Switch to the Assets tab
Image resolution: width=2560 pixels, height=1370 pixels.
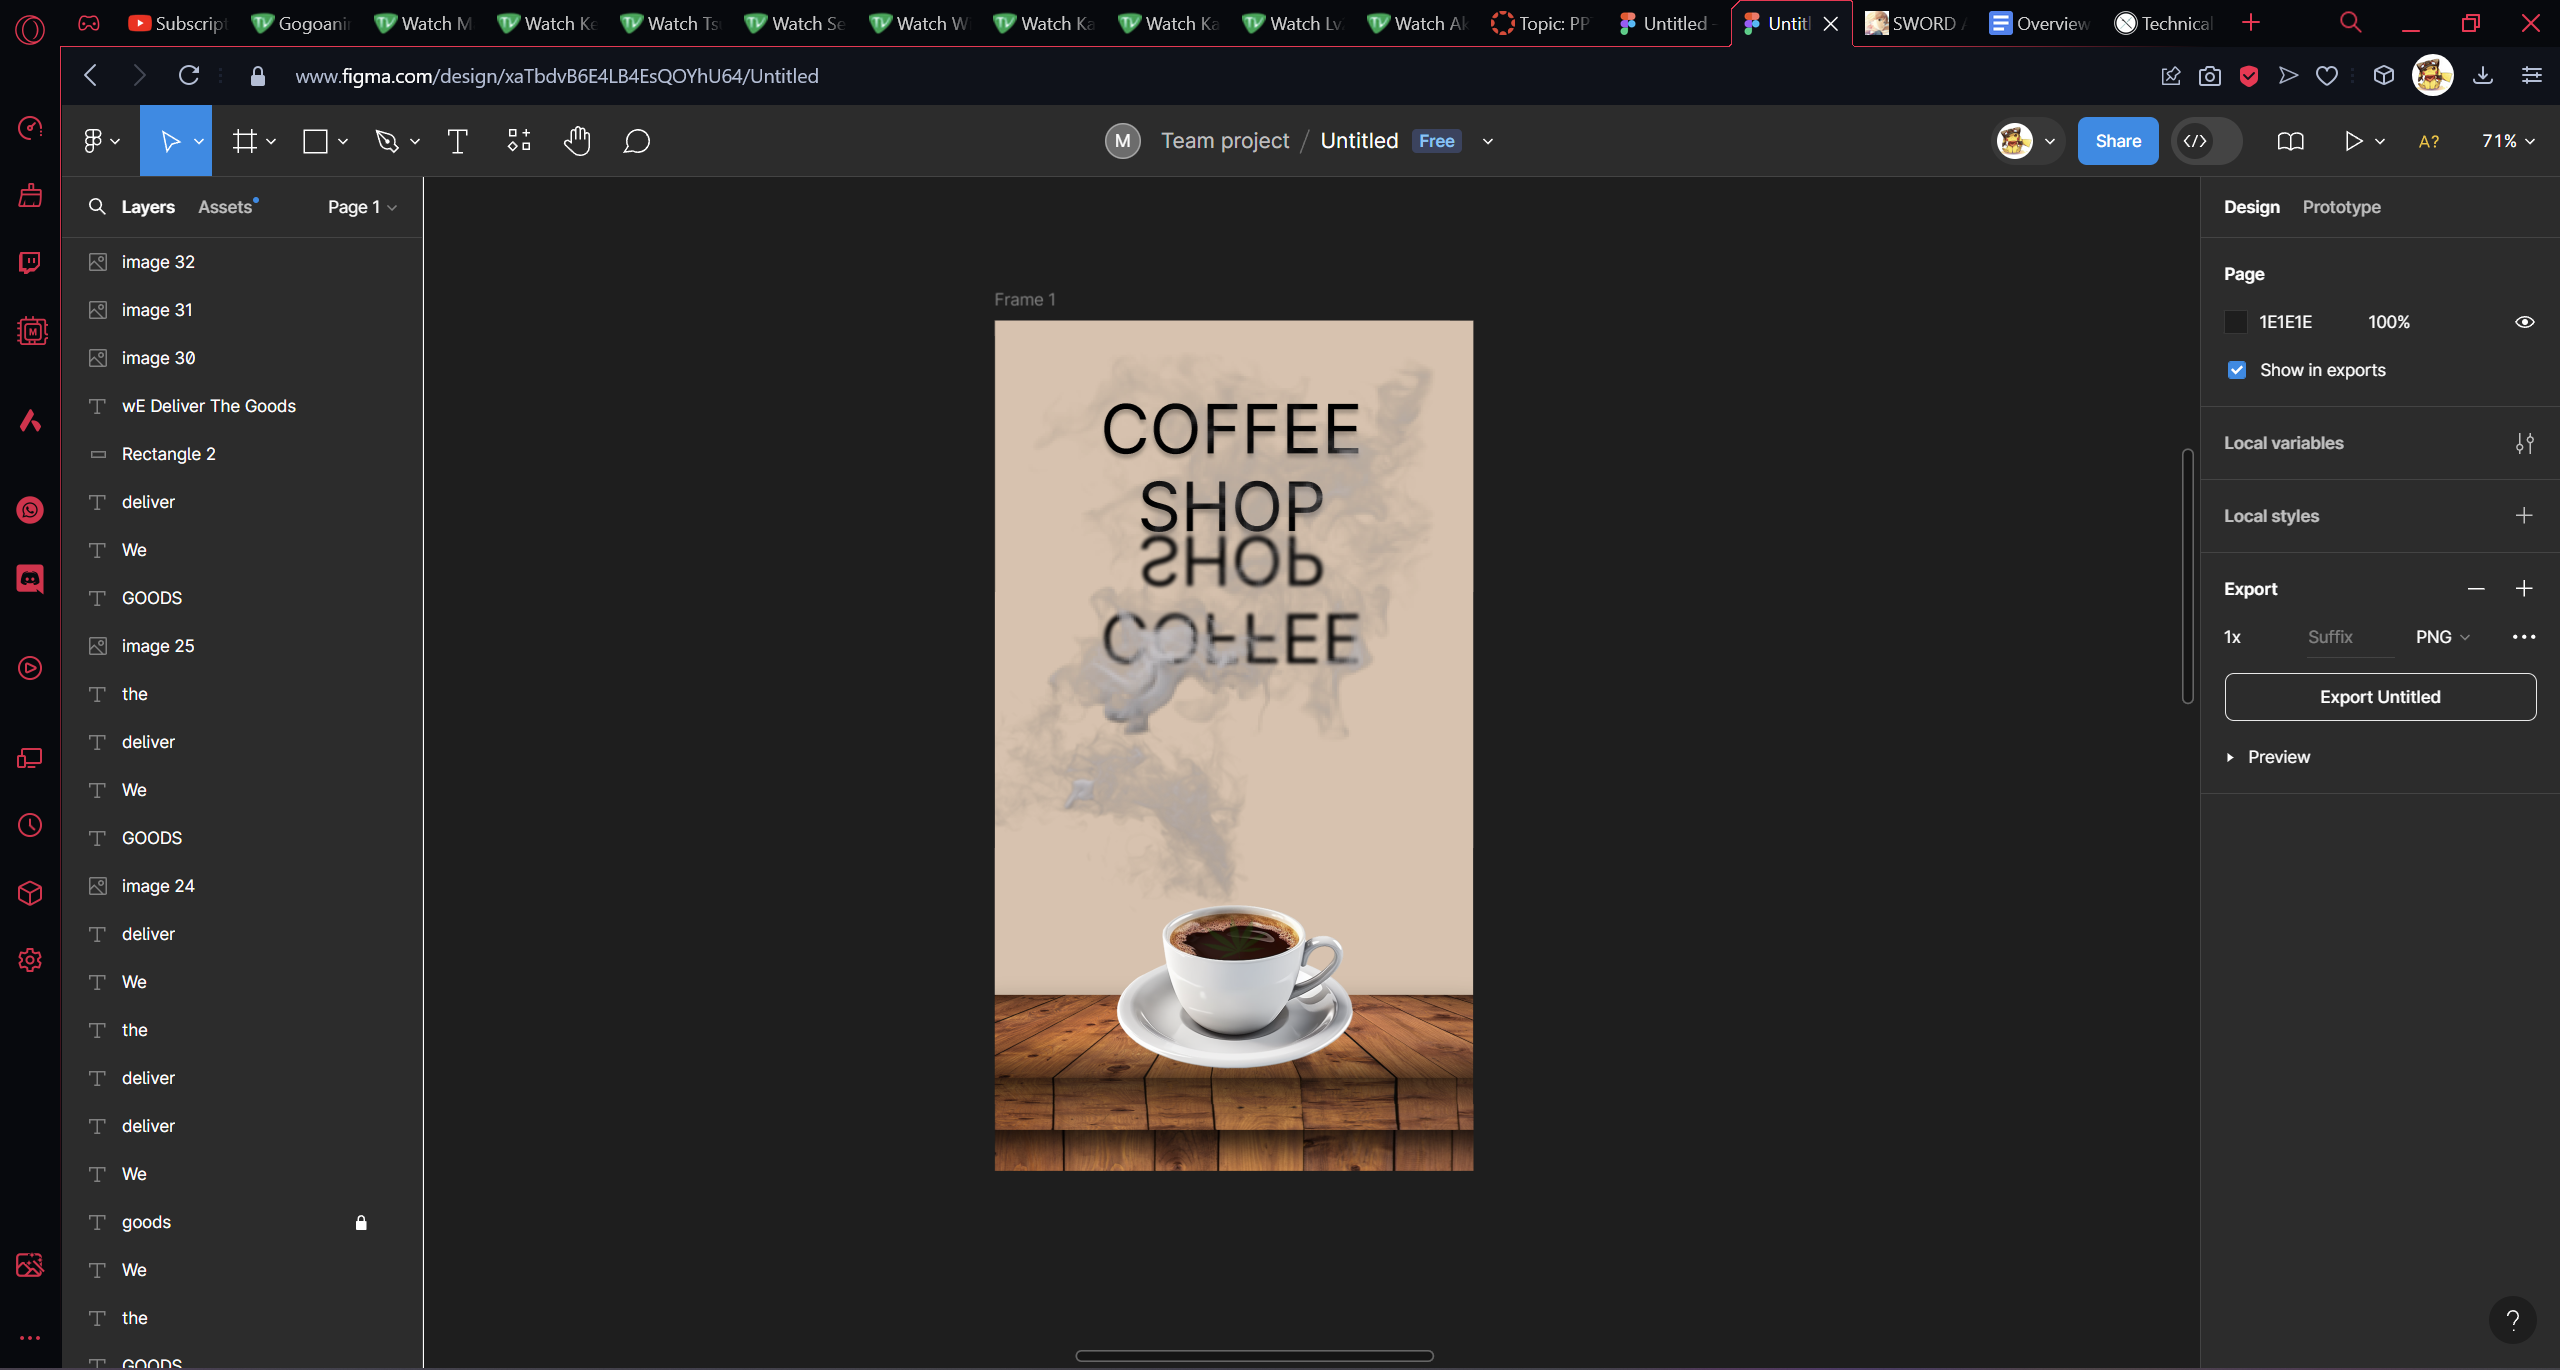point(225,207)
